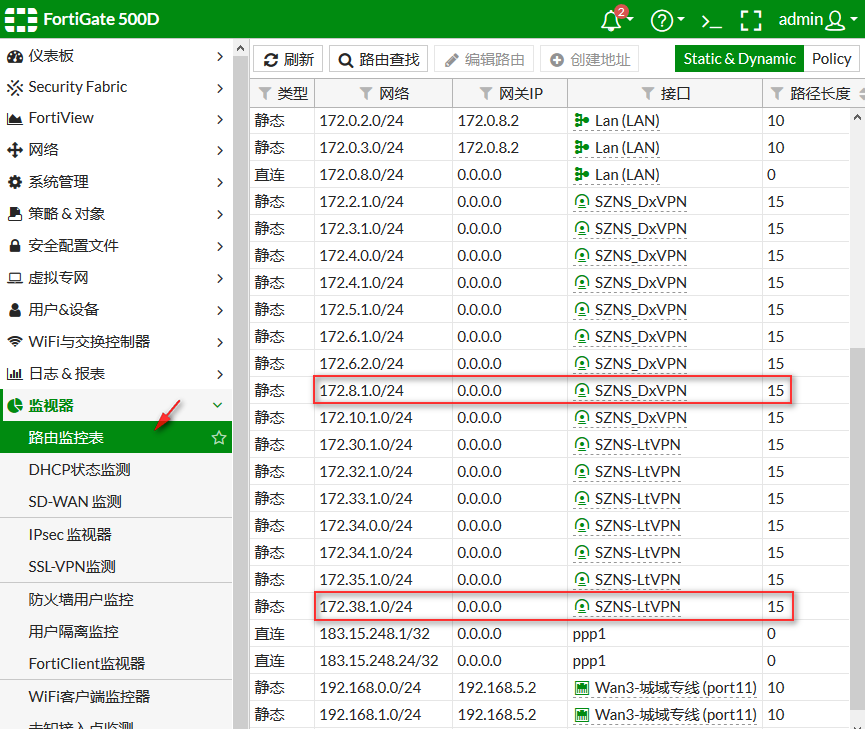Filter the 网关IP column
Screen dimensions: 865x729
point(485,94)
